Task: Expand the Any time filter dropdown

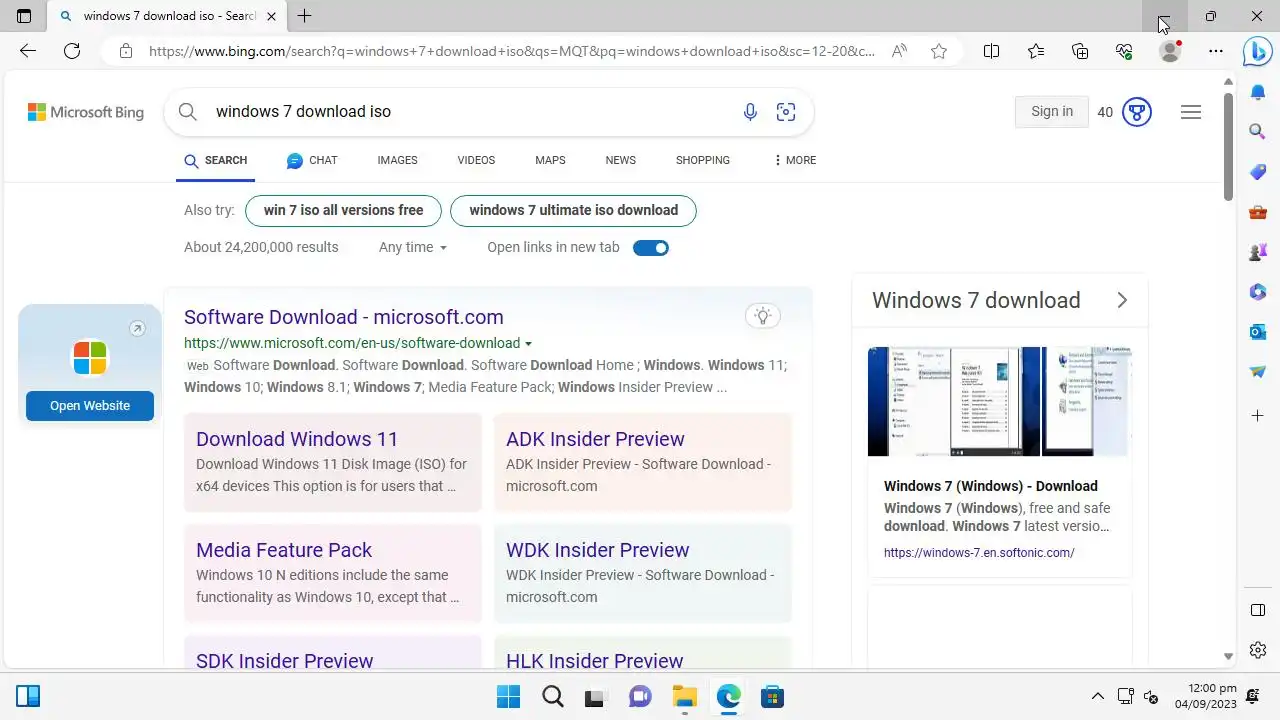Action: 413,247
